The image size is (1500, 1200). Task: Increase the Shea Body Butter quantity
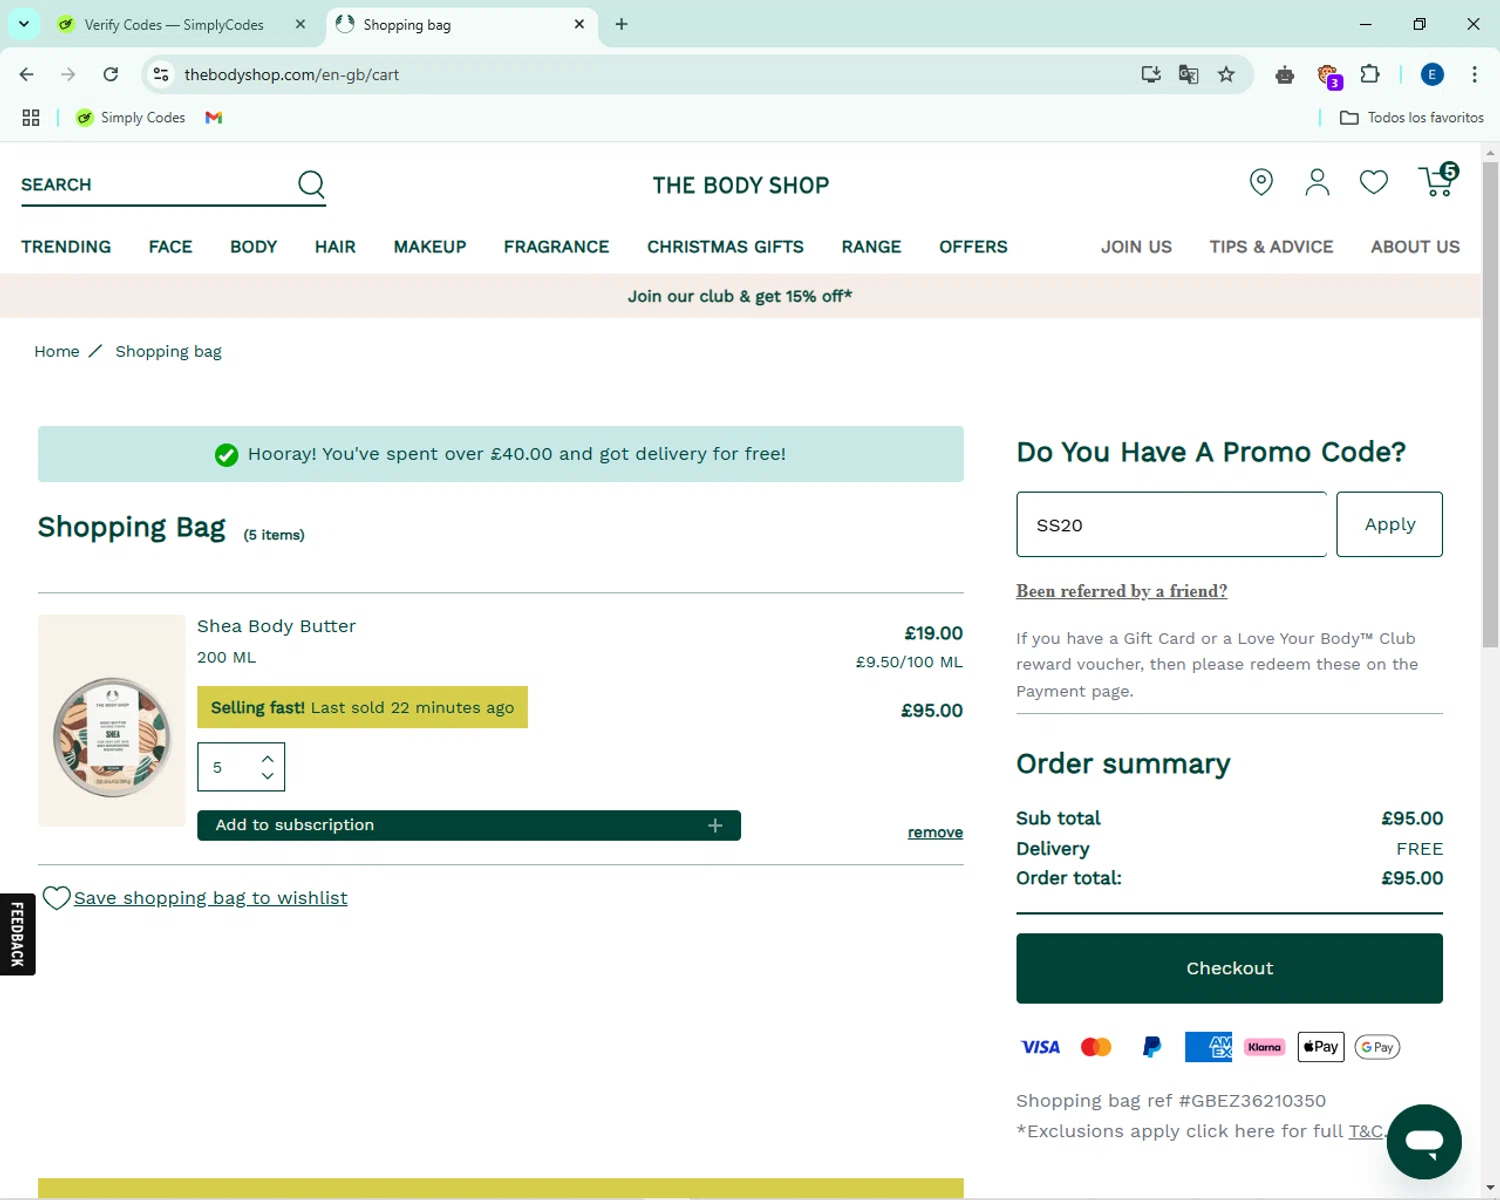(x=267, y=758)
